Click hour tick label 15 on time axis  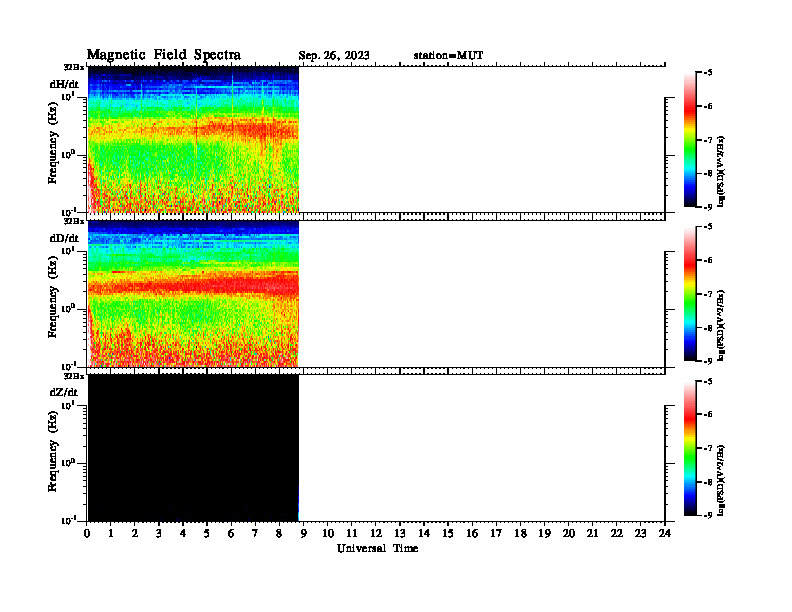point(448,533)
